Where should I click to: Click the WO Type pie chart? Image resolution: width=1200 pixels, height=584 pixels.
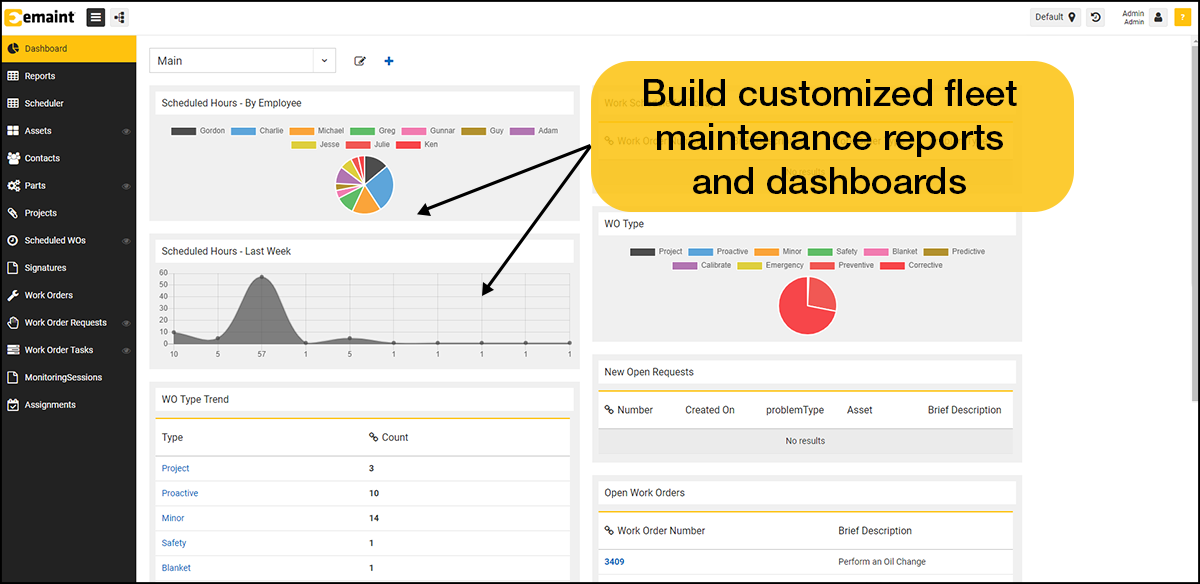pos(807,305)
